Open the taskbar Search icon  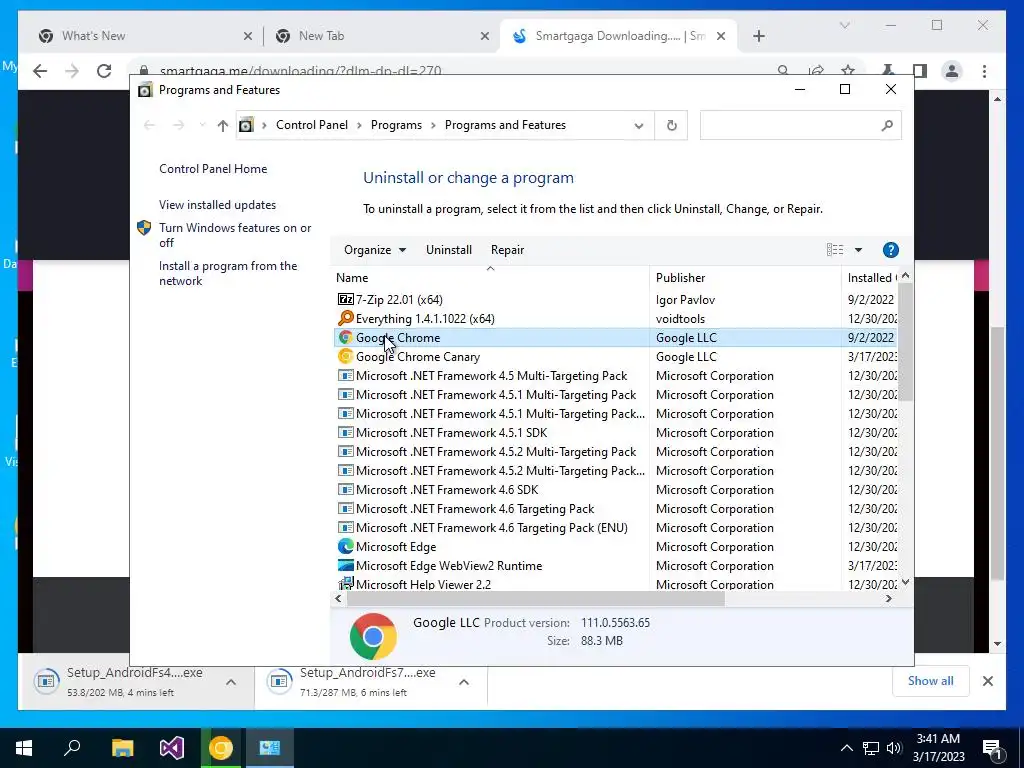click(x=72, y=747)
